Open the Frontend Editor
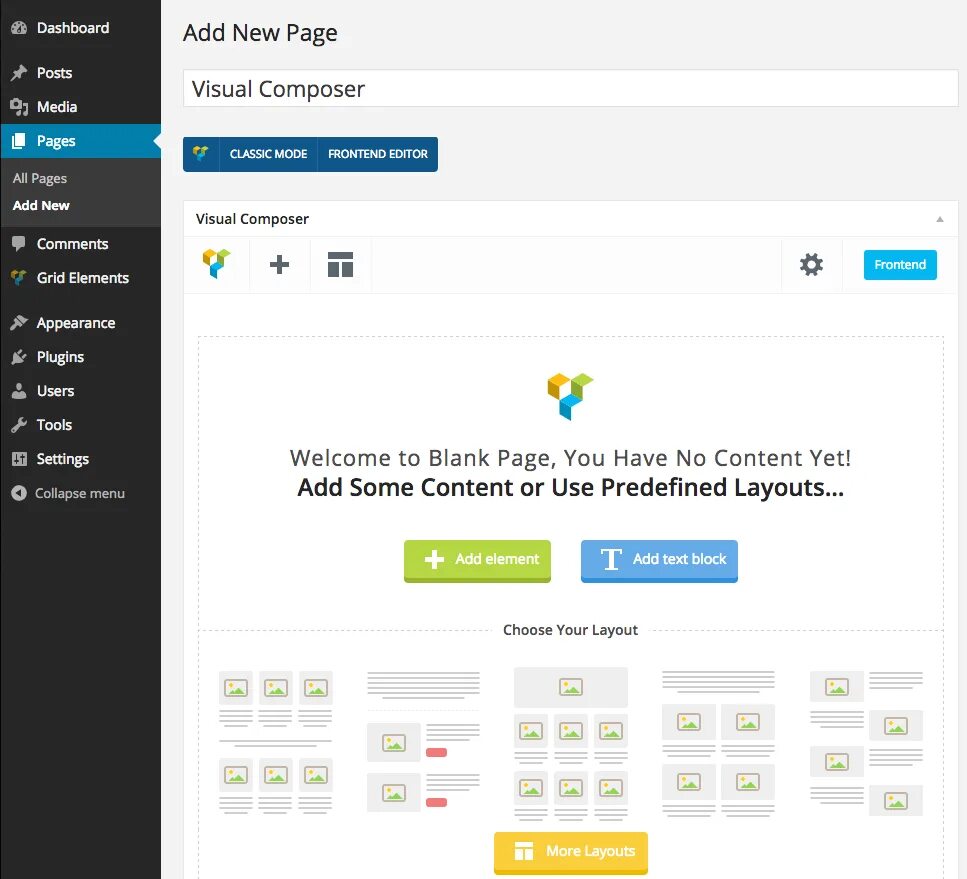 [377, 154]
